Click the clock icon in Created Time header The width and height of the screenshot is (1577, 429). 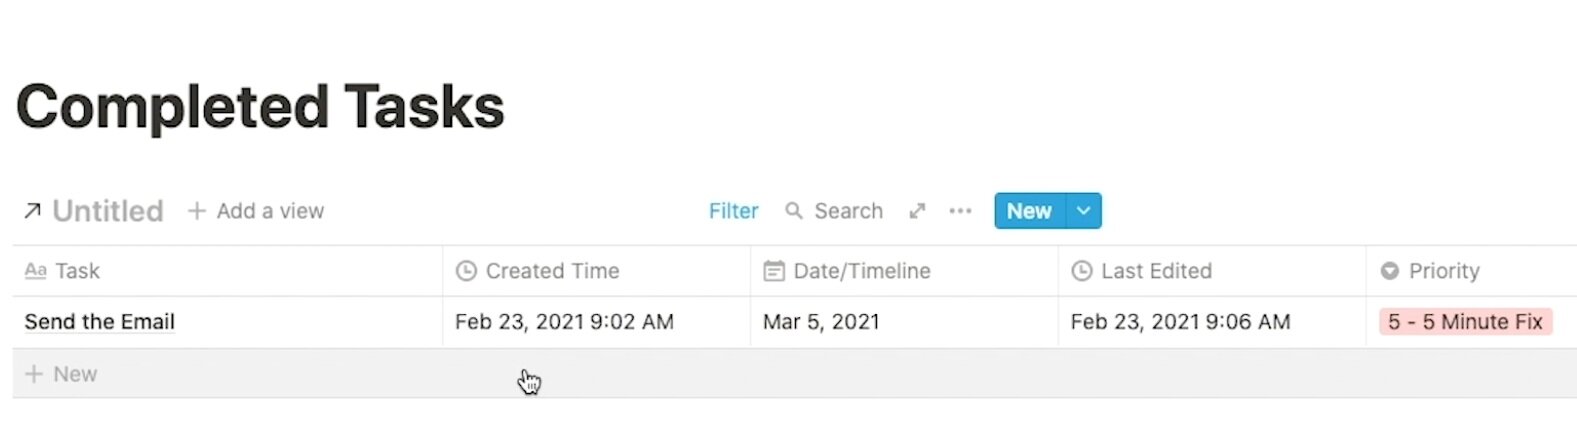pos(466,271)
